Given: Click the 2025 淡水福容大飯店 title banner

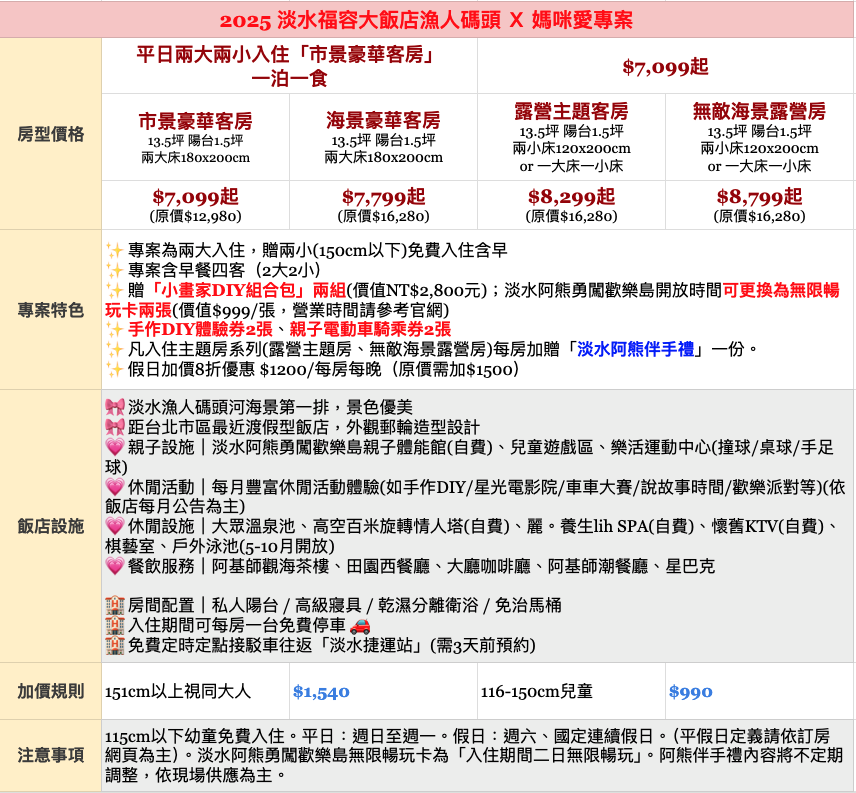Looking at the screenshot, I should coord(426,20).
